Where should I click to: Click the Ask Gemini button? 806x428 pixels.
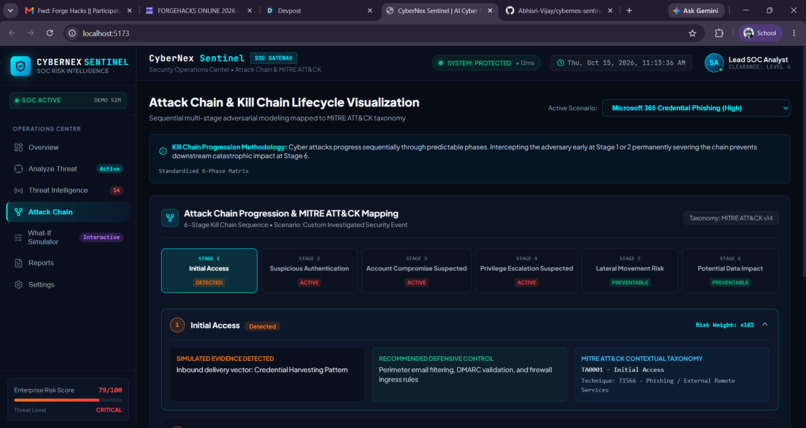pos(696,10)
